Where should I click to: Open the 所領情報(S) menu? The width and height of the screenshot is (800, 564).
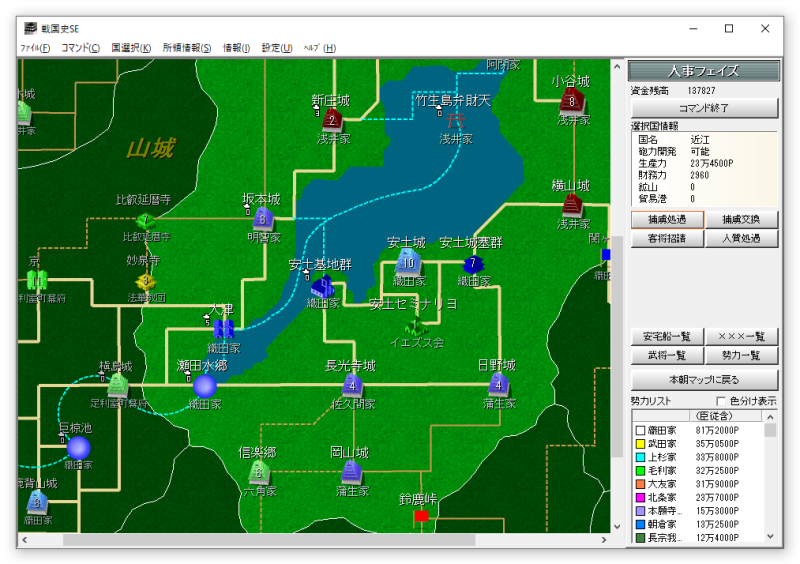[187, 48]
